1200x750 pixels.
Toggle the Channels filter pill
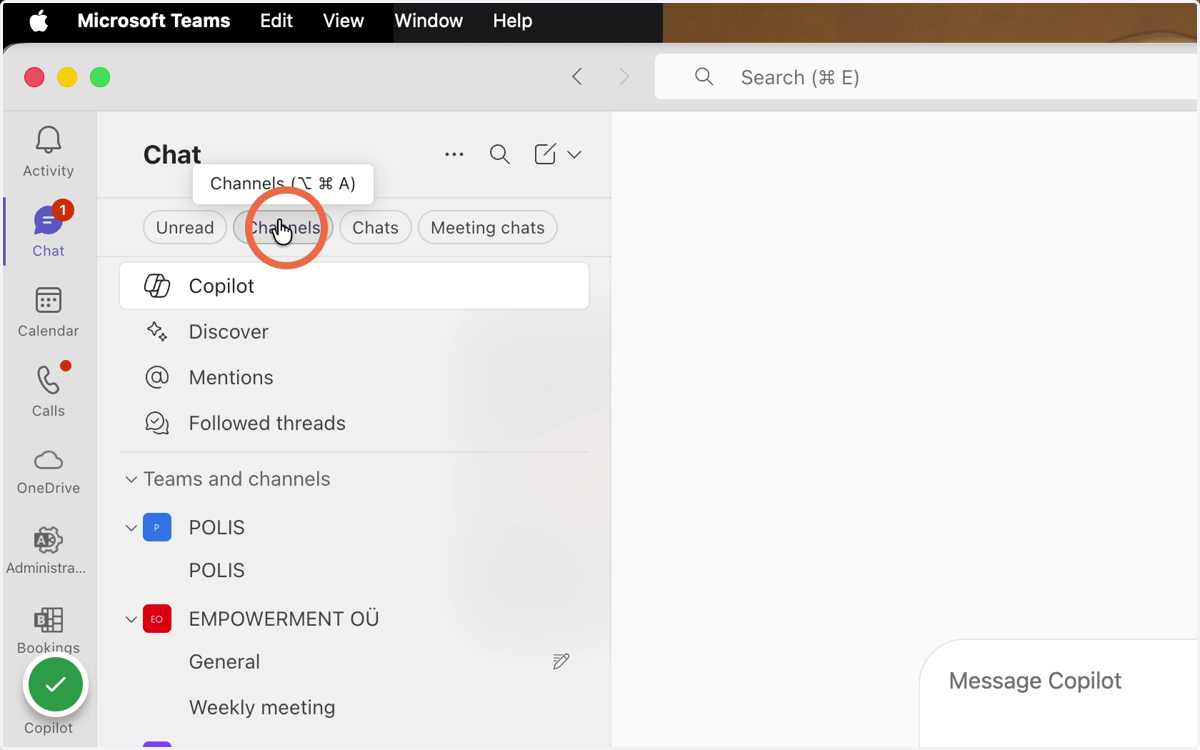(283, 228)
